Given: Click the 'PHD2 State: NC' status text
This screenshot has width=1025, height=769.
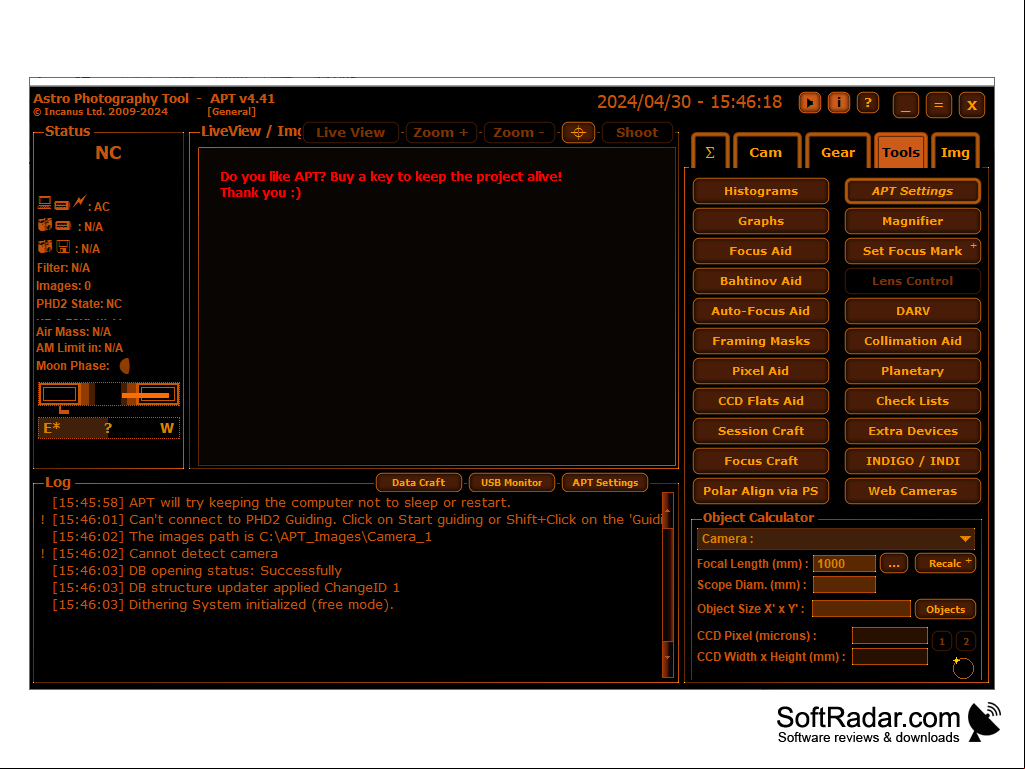Looking at the screenshot, I should [x=79, y=304].
